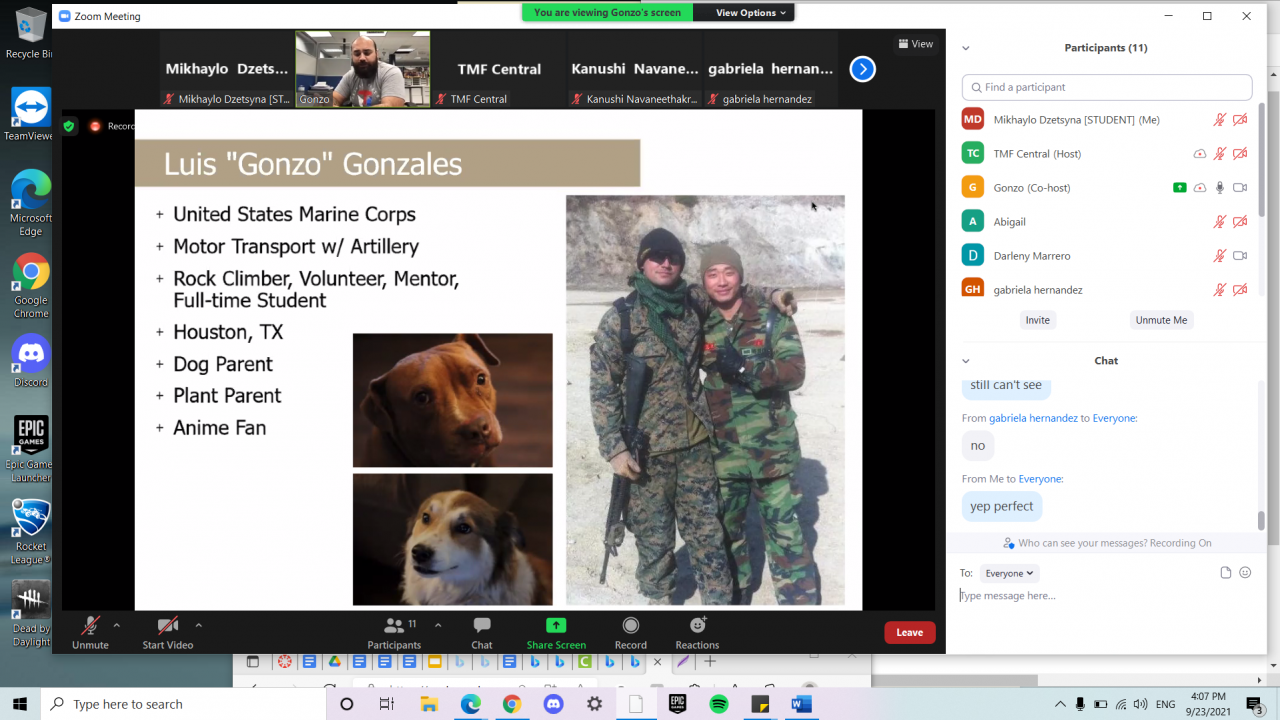Click the Participants icon in the toolbar
Screen dimensions: 1280x720
tap(394, 626)
